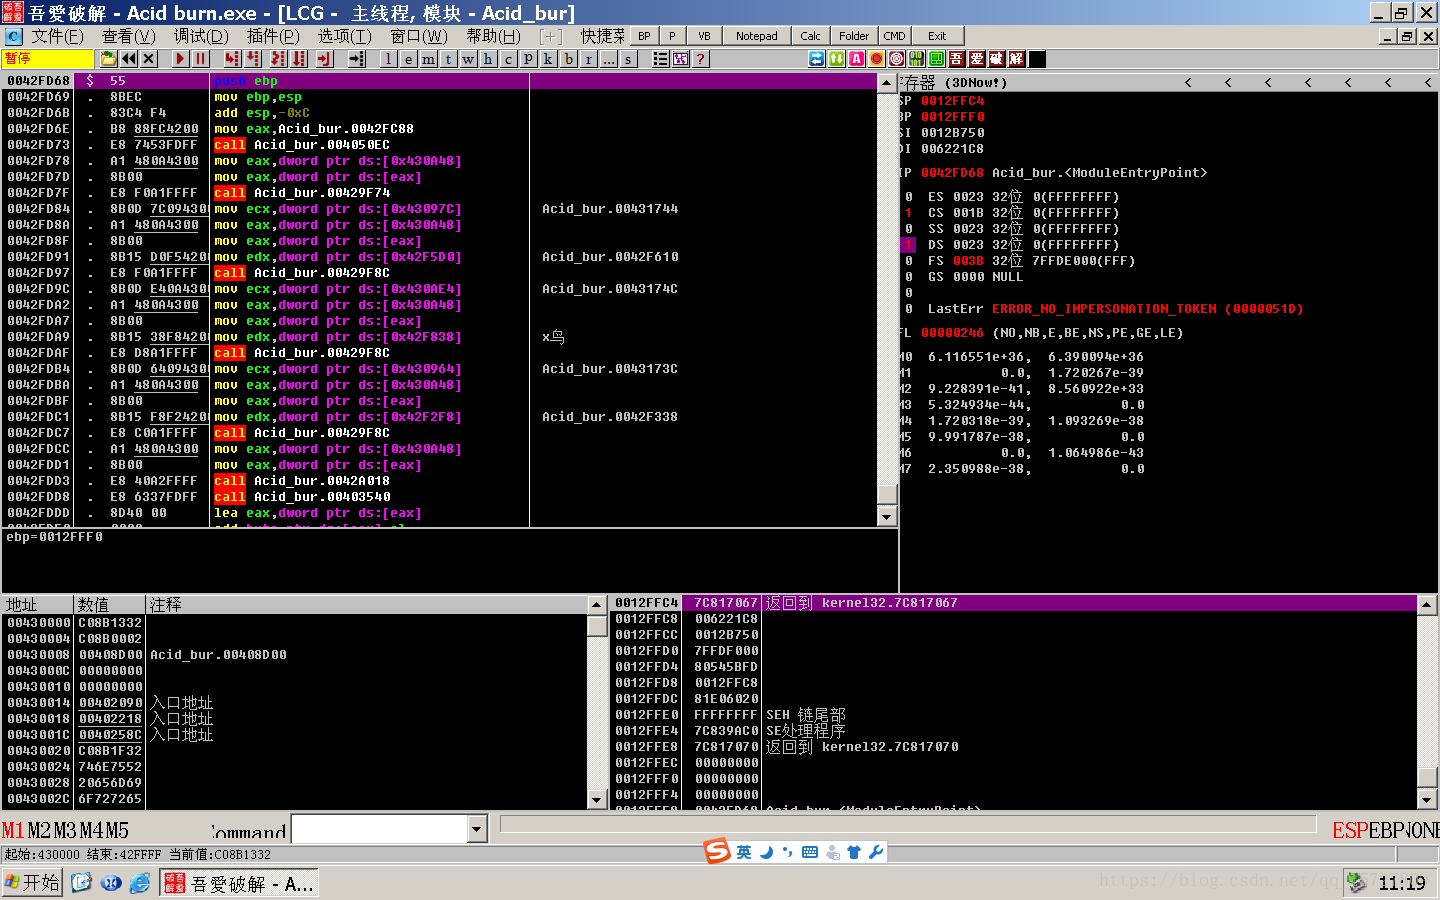Open Threads window with 't' button
Image resolution: width=1440 pixels, height=900 pixels.
coord(448,59)
